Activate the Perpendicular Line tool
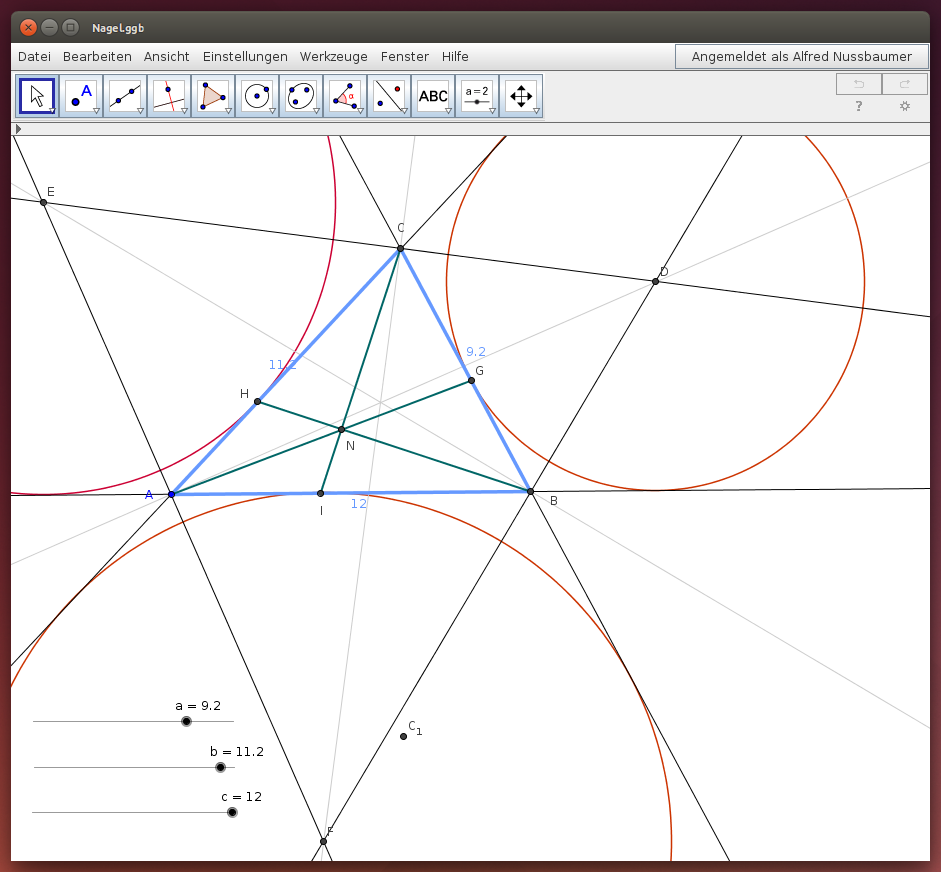The height and width of the screenshot is (872, 941). [169, 96]
